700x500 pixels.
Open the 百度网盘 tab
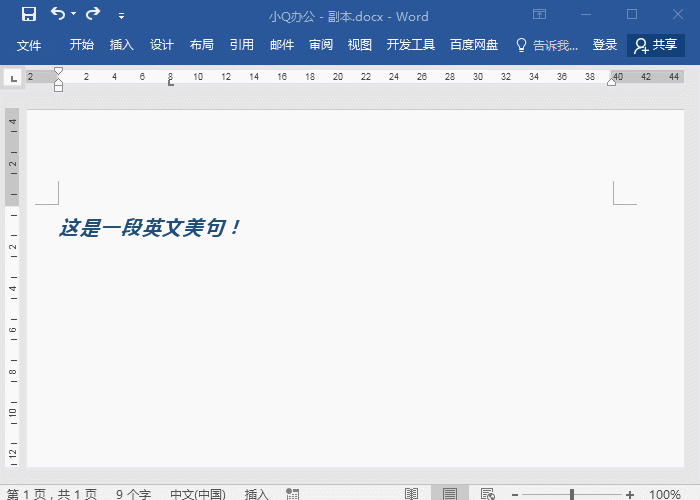[x=474, y=45]
